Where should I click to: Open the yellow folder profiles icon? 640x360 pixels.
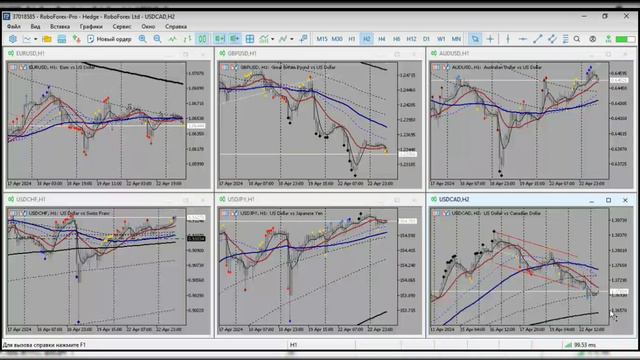tap(47, 39)
